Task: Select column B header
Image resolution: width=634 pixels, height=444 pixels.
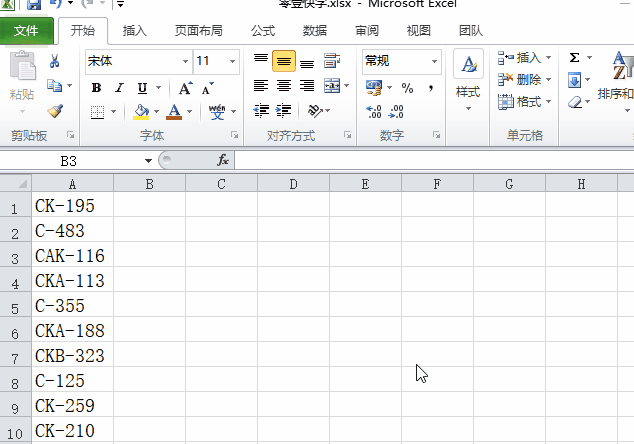Action: point(150,184)
